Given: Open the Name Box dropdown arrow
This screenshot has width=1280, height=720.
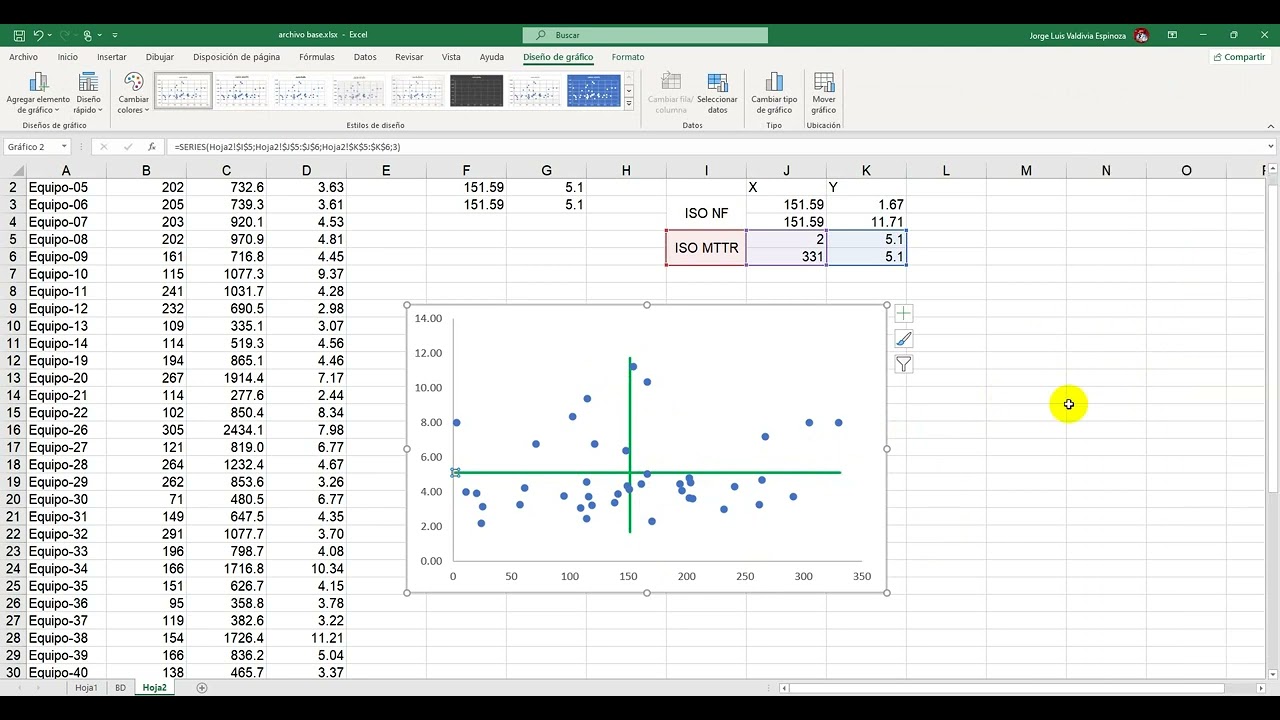Looking at the screenshot, I should pos(63,147).
